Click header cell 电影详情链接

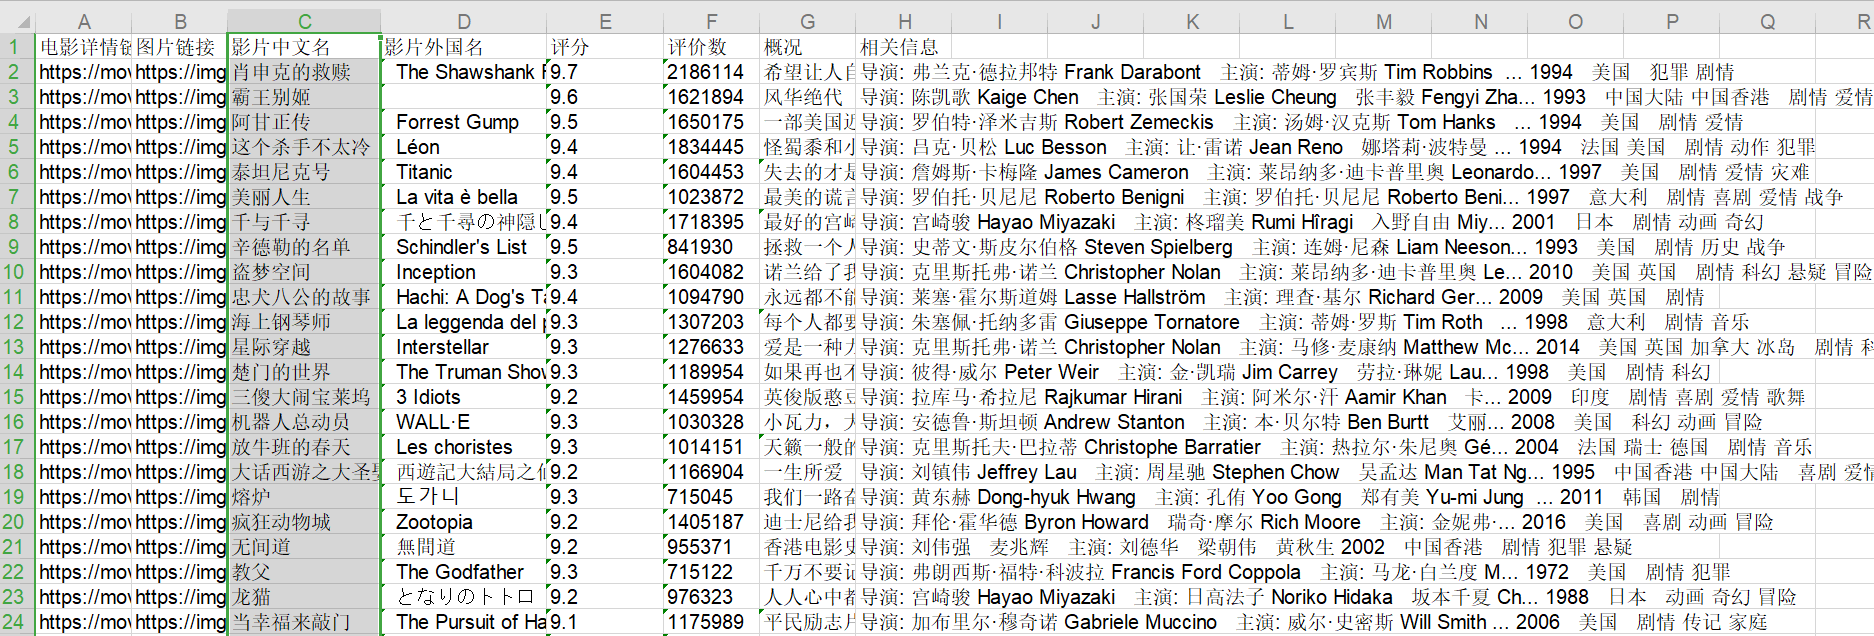click(84, 46)
